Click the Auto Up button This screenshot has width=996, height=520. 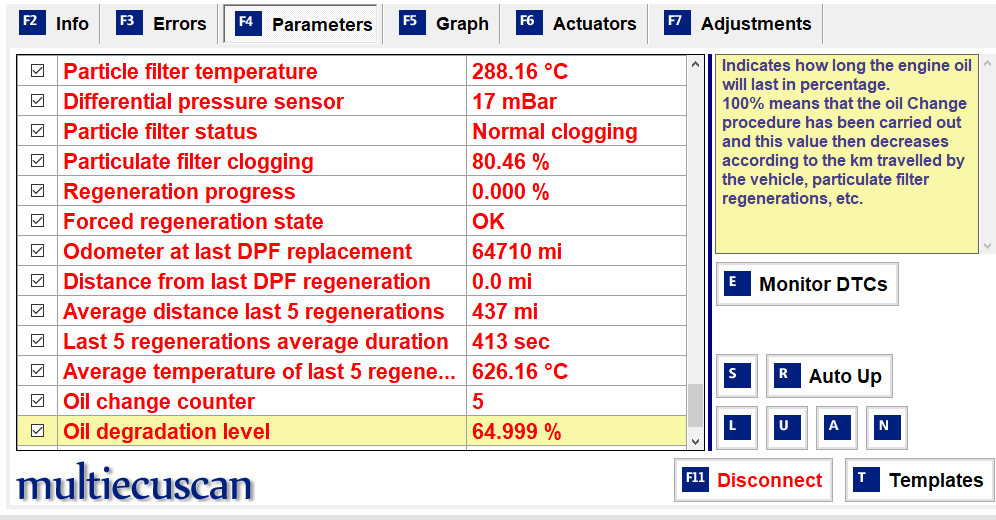[829, 376]
